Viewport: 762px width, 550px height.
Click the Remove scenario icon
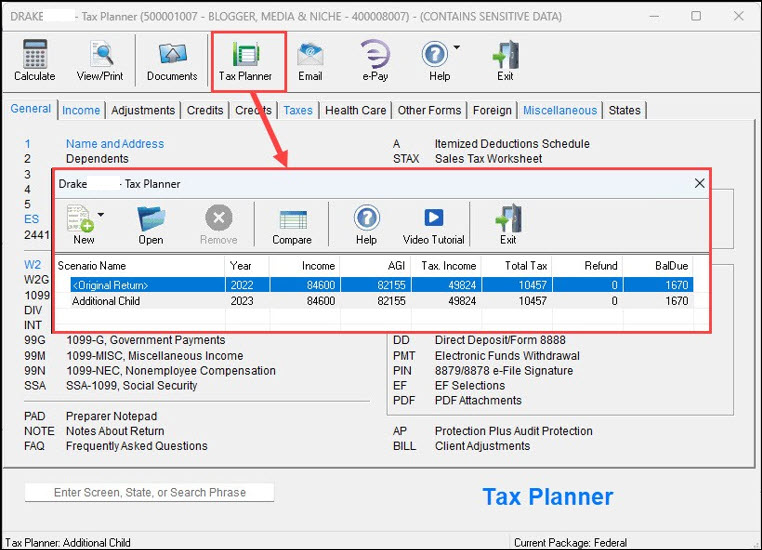click(x=219, y=218)
